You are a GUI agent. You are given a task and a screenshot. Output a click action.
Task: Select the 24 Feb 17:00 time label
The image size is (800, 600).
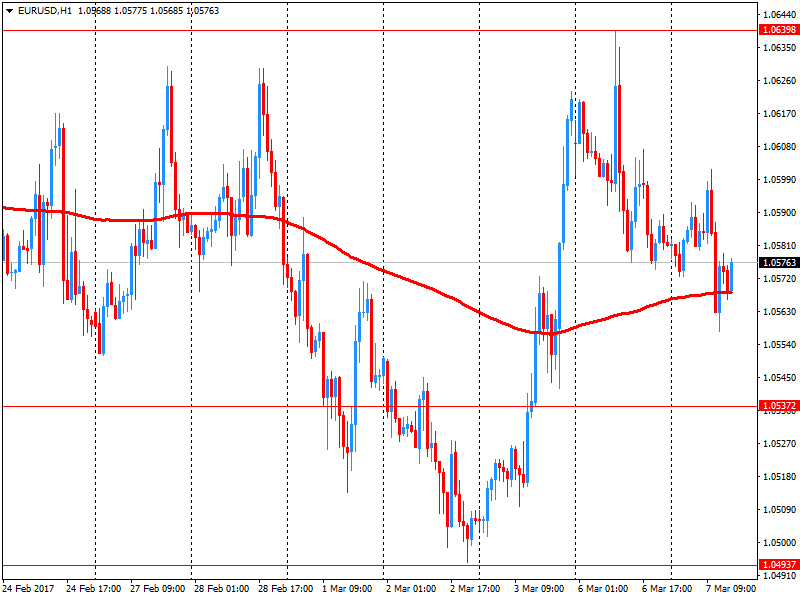click(x=93, y=588)
